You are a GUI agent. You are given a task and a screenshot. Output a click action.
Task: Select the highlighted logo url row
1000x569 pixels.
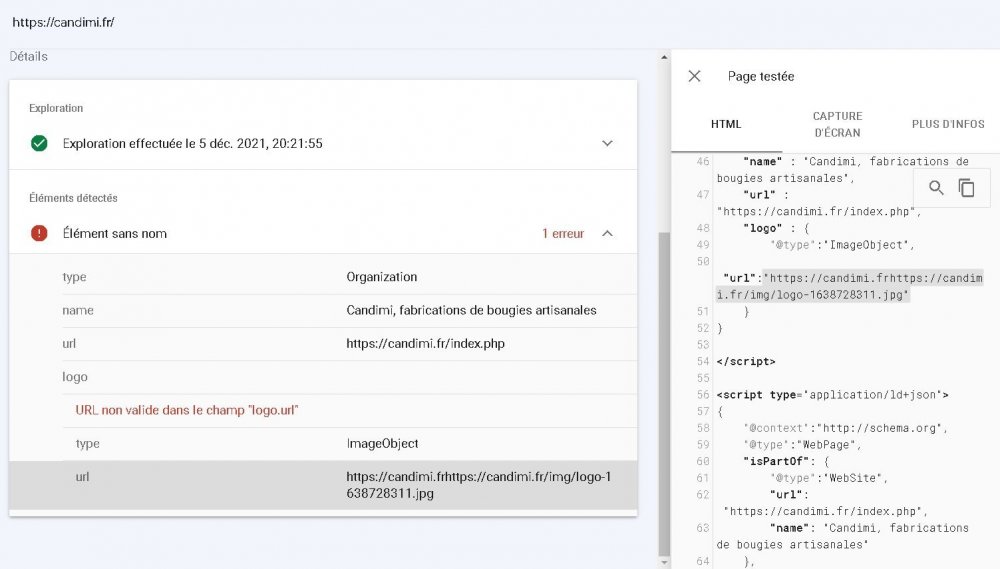pos(323,485)
